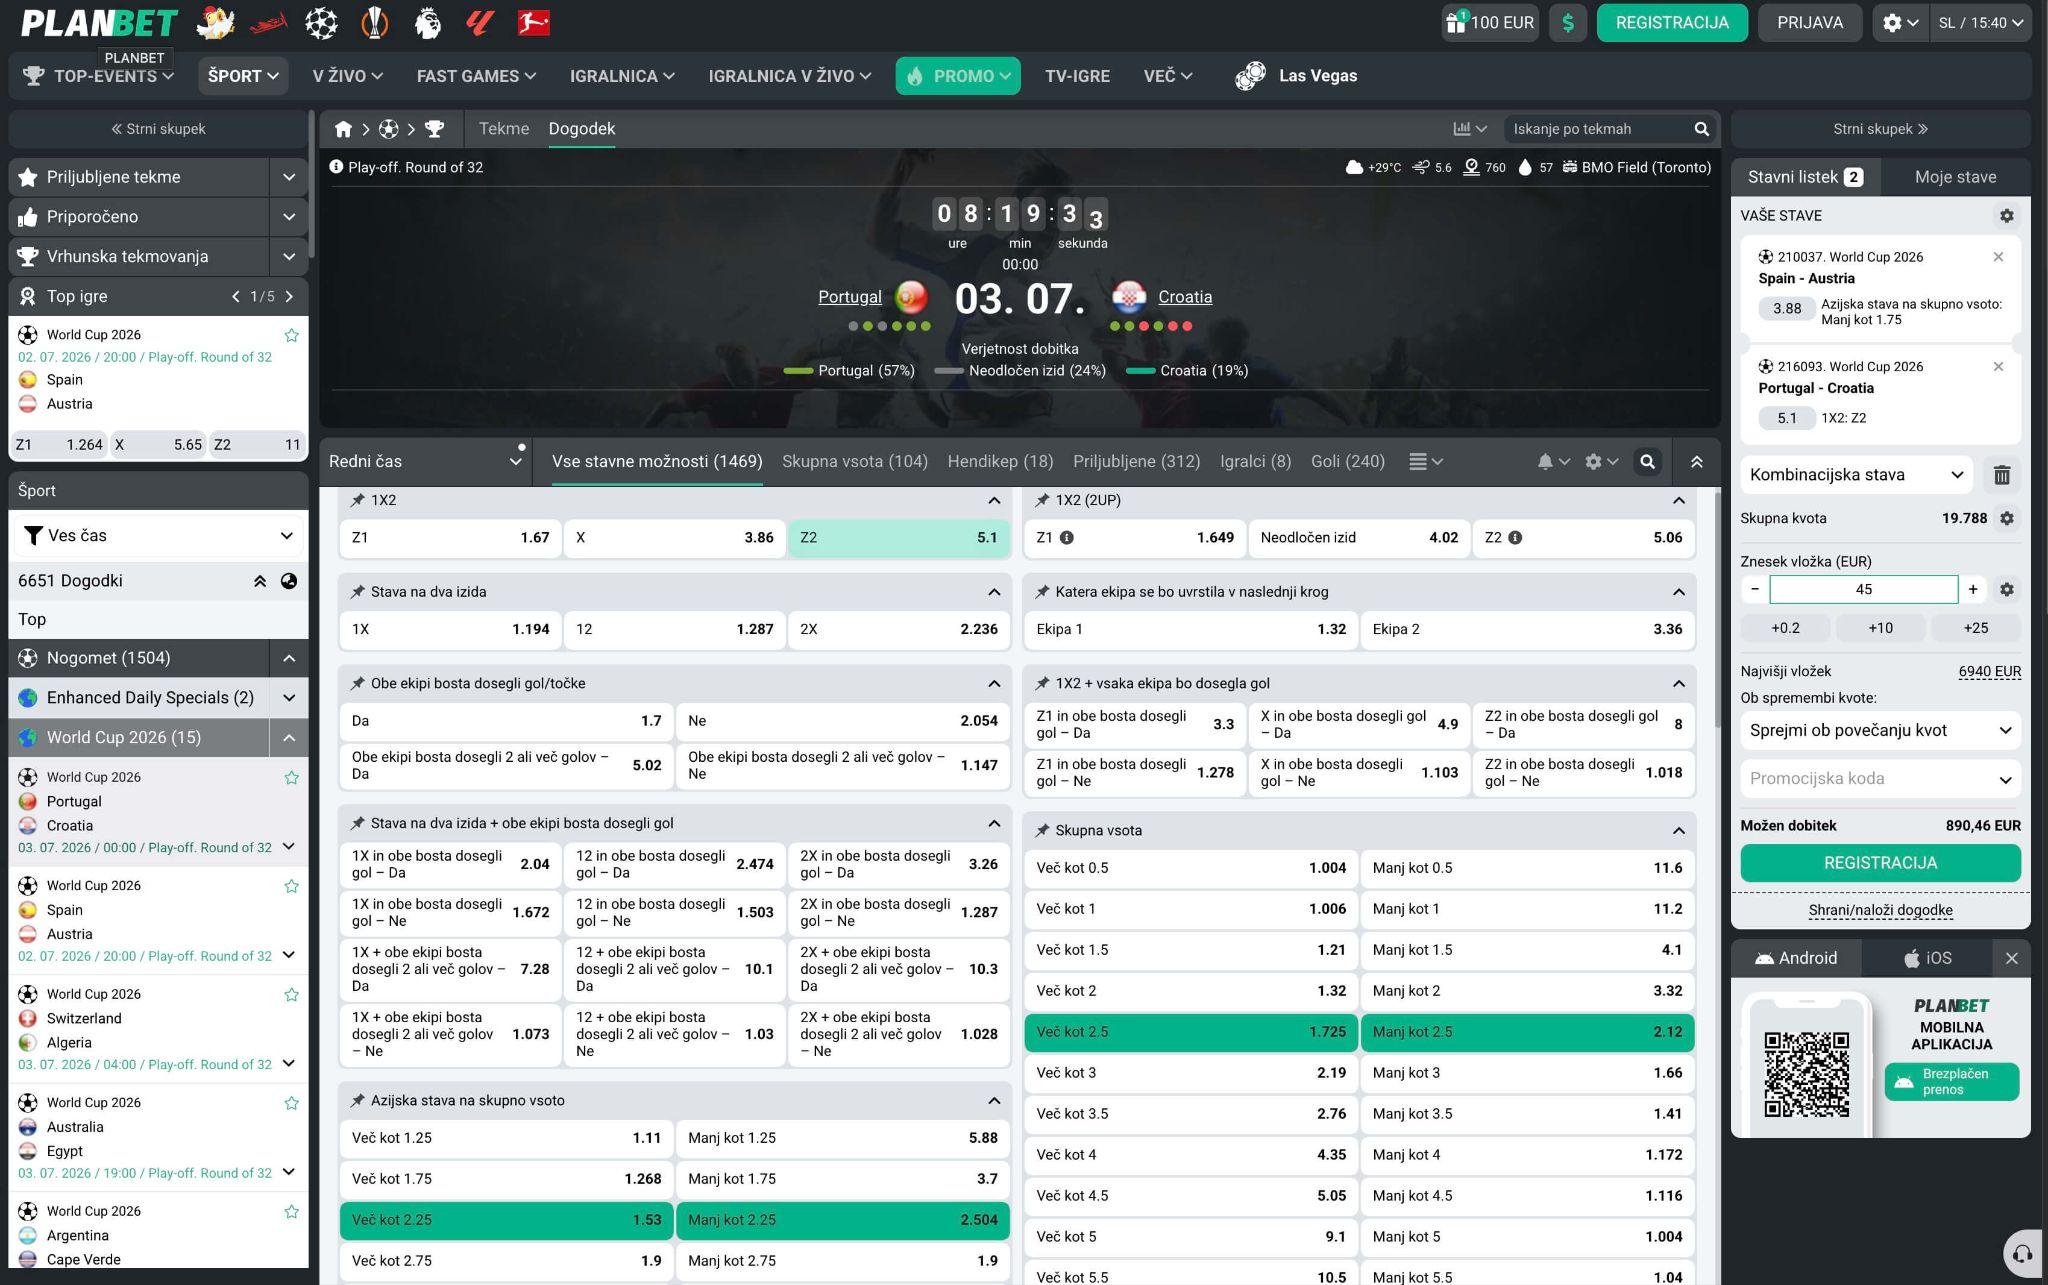Expand the Ves čas time filter

pyautogui.click(x=159, y=535)
